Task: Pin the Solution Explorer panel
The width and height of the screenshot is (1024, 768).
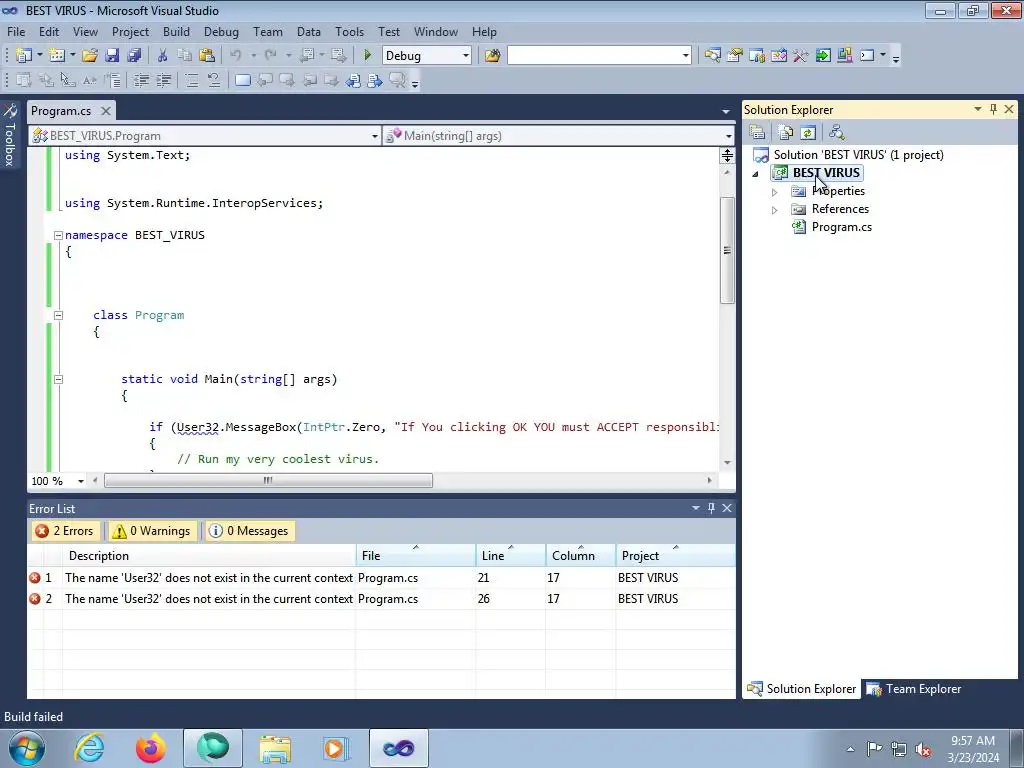Action: pyautogui.click(x=993, y=109)
